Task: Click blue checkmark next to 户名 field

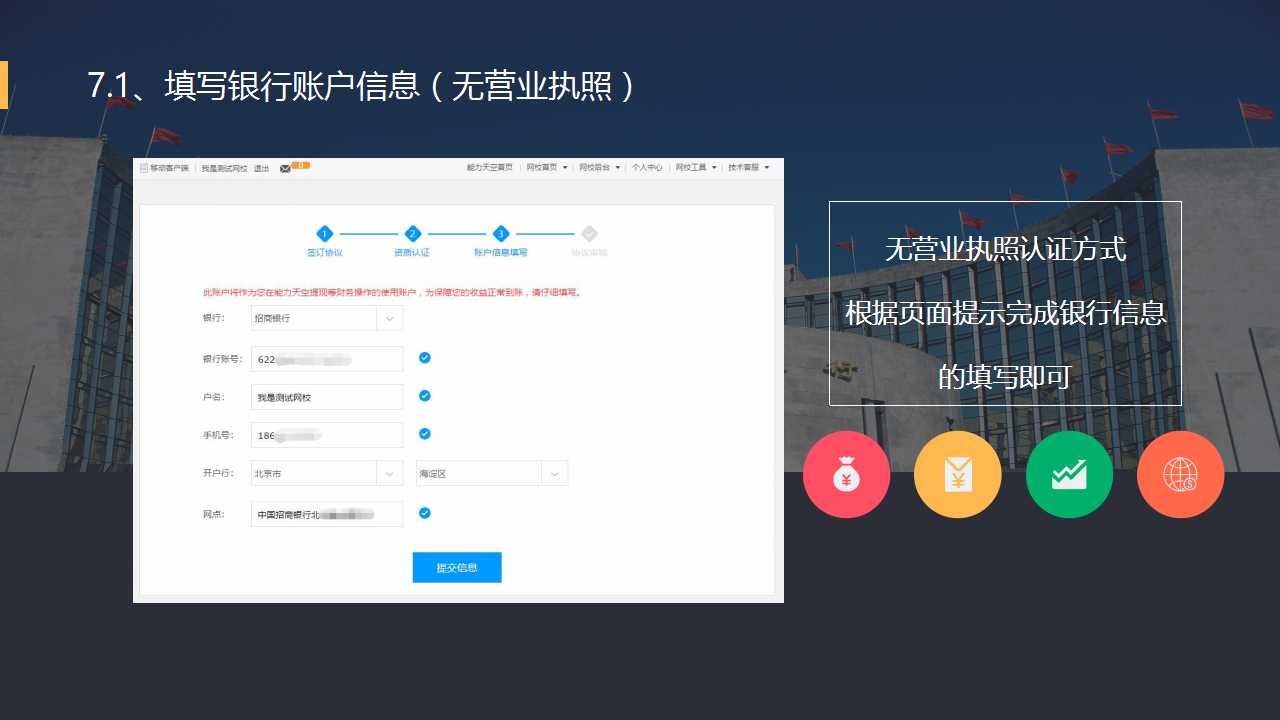Action: tap(425, 396)
